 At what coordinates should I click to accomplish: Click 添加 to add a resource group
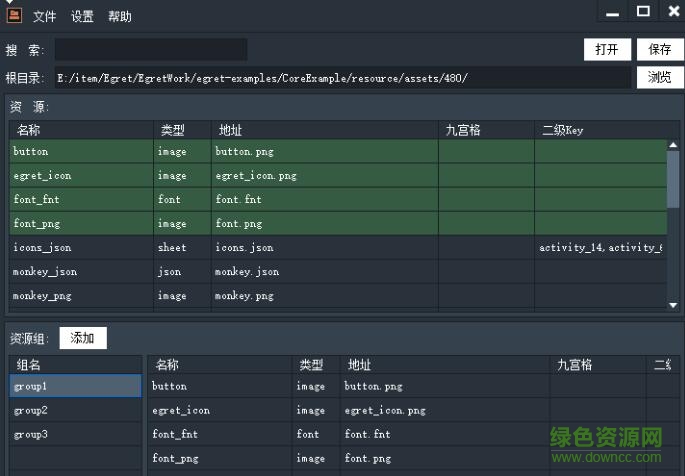pyautogui.click(x=83, y=338)
